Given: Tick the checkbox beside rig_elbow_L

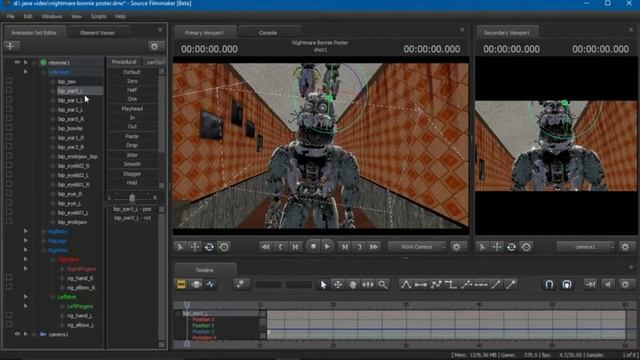Looking at the screenshot, I should coord(9,324).
